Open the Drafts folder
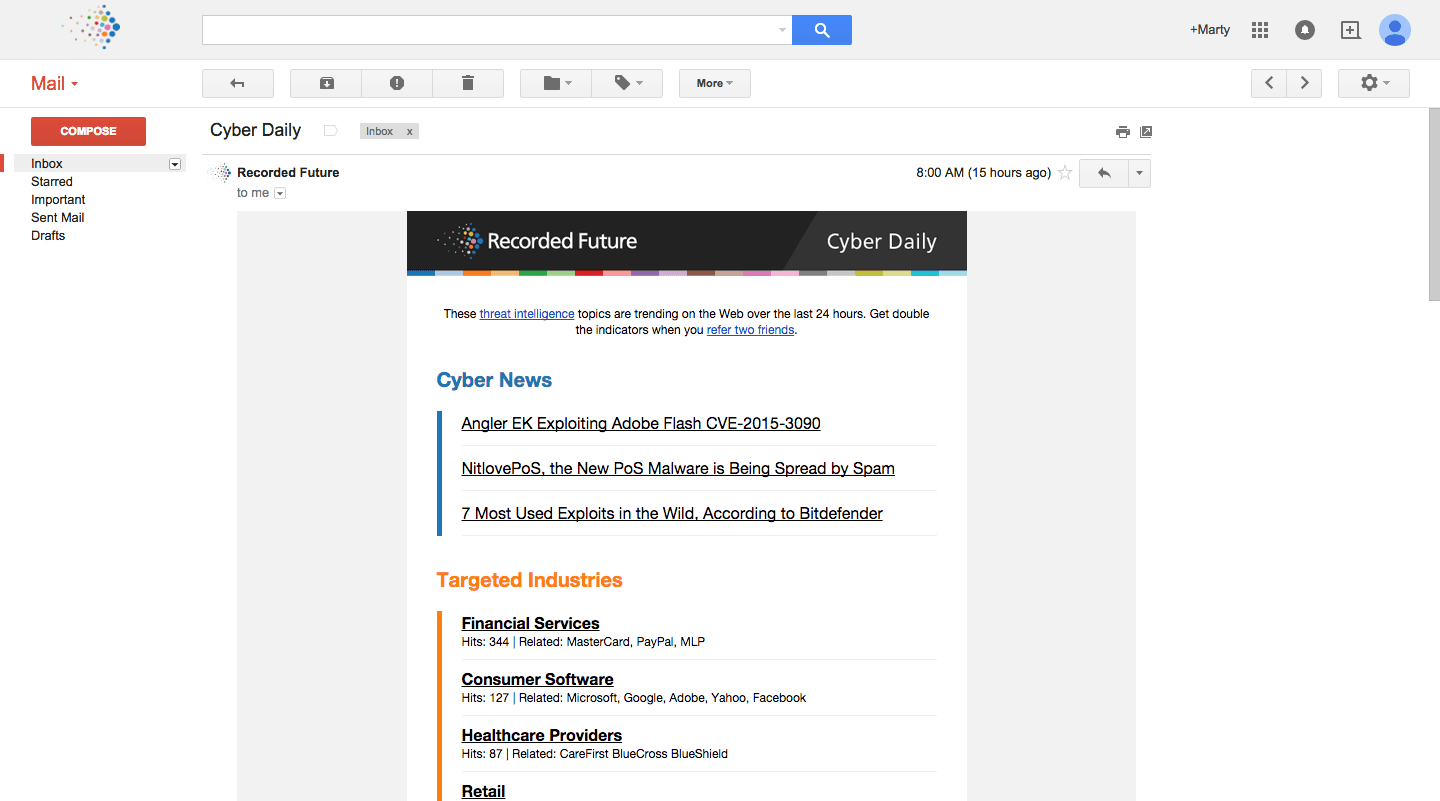The height and width of the screenshot is (801, 1440). (x=48, y=235)
